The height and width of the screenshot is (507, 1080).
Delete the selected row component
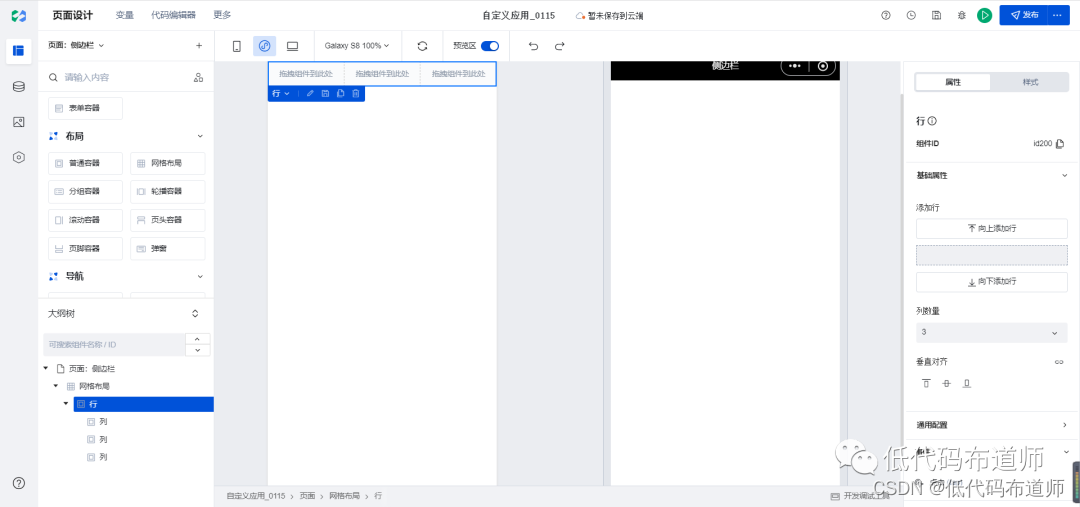coord(355,94)
